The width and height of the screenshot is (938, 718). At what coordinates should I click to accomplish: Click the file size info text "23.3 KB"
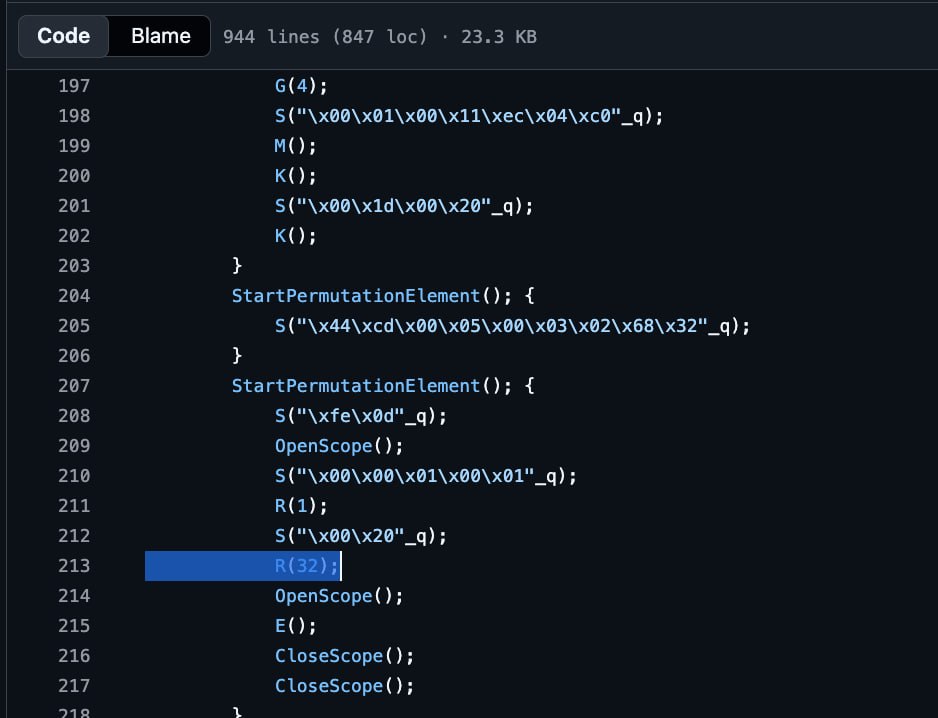pyautogui.click(x=498, y=37)
